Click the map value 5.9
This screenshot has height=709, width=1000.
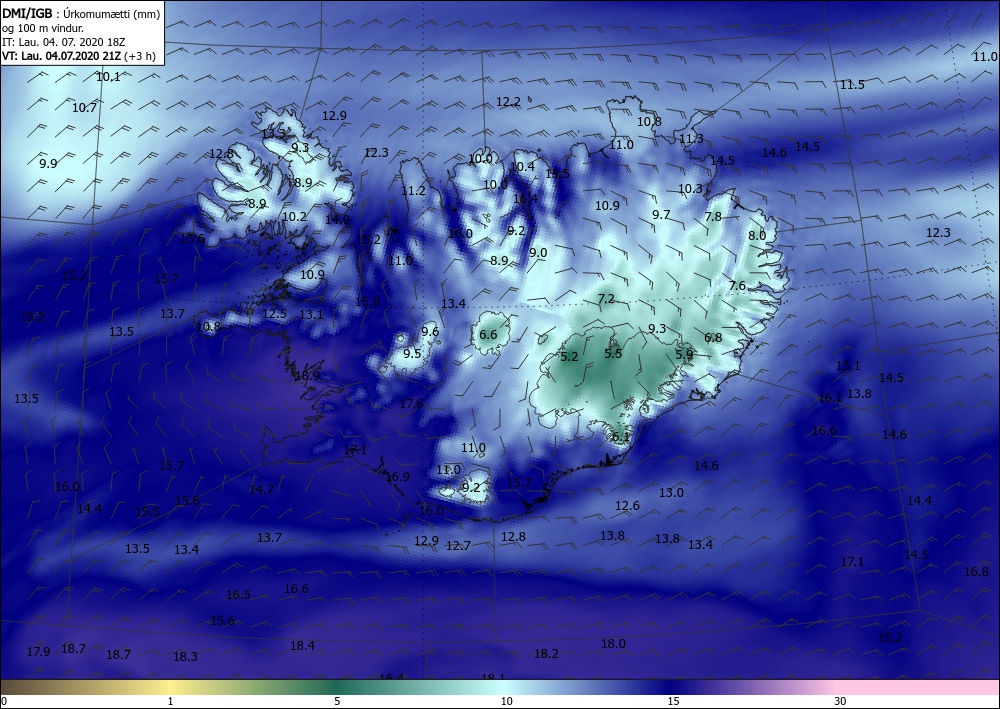[x=684, y=354]
